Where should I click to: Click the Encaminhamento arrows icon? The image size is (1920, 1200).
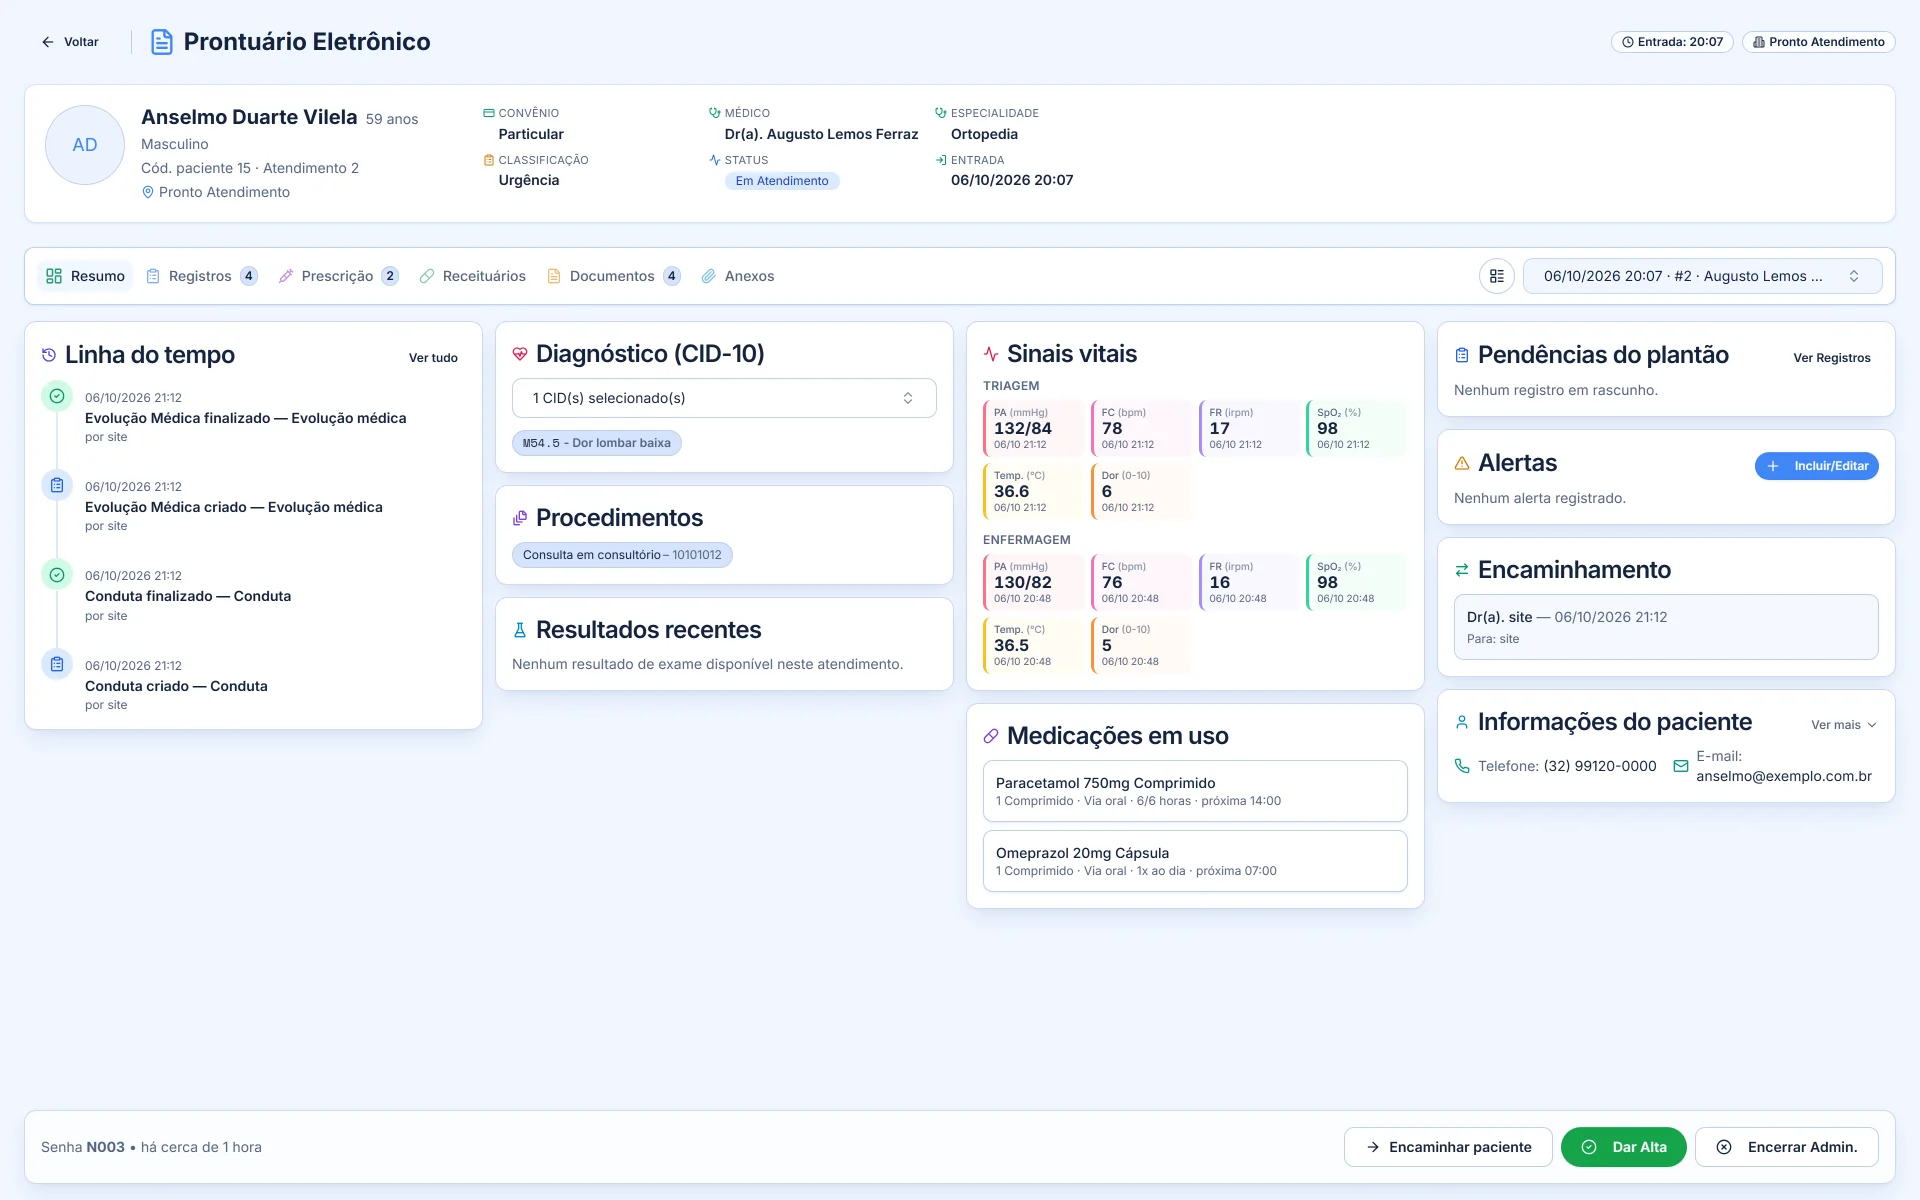(1462, 570)
